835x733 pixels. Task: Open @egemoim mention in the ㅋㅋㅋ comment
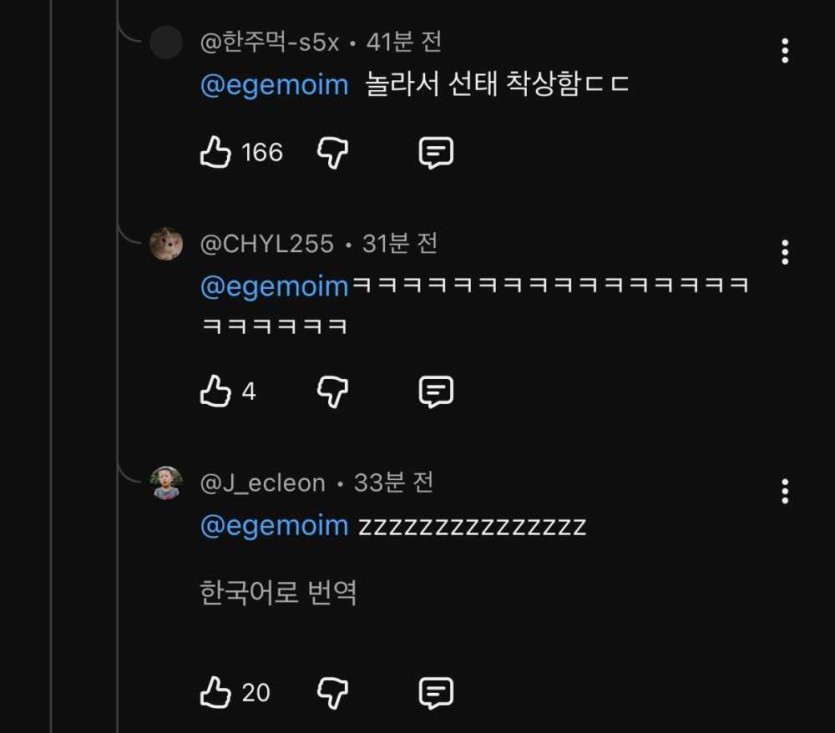275,287
